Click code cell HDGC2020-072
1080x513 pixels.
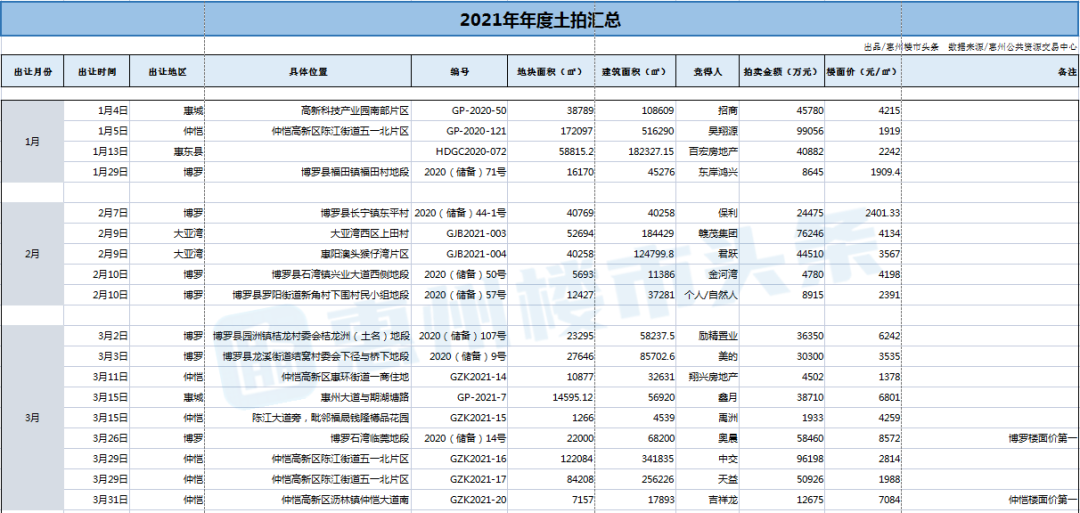tap(460, 151)
